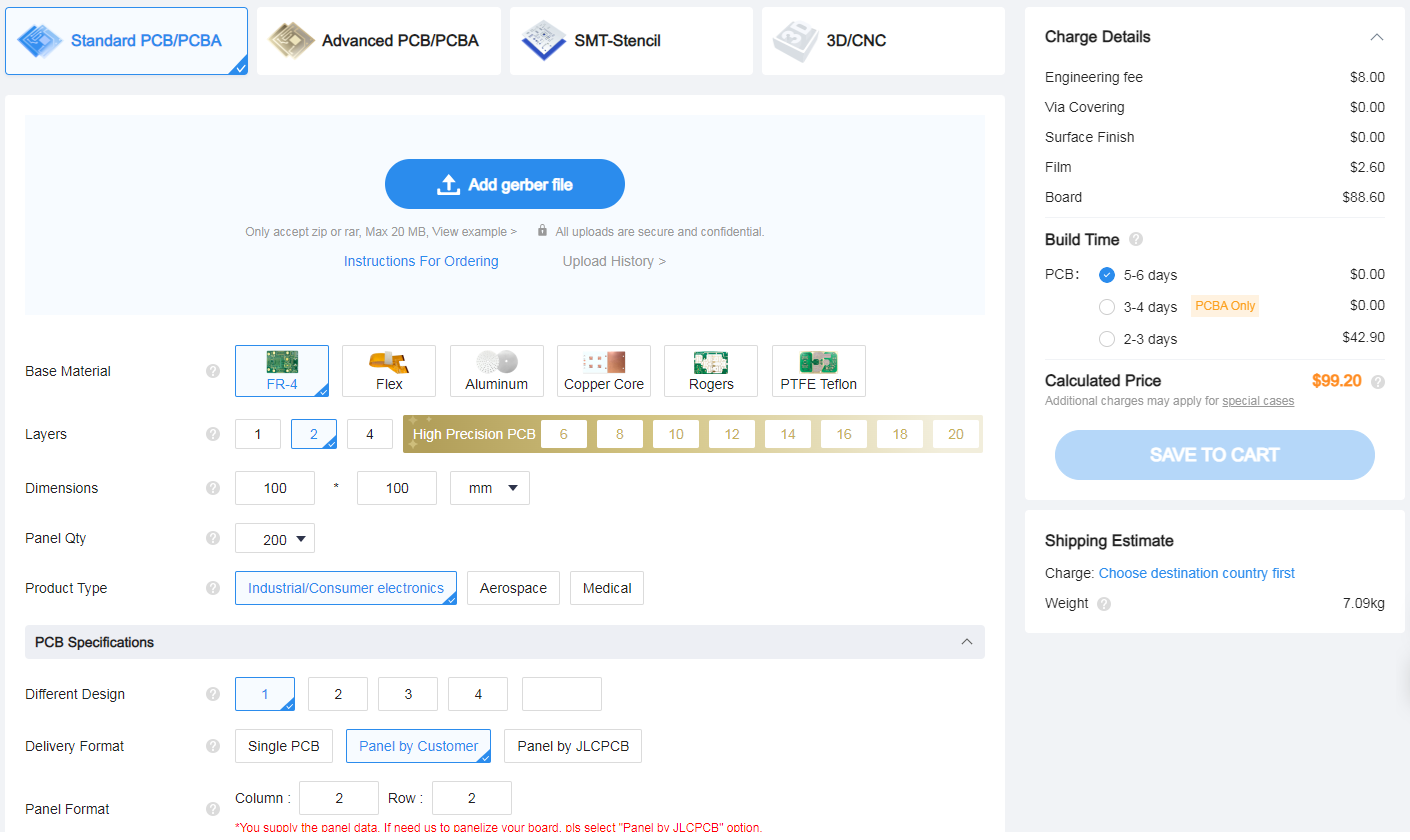1410x840 pixels.
Task: Collapse the PCB Specifications section
Action: tap(966, 642)
